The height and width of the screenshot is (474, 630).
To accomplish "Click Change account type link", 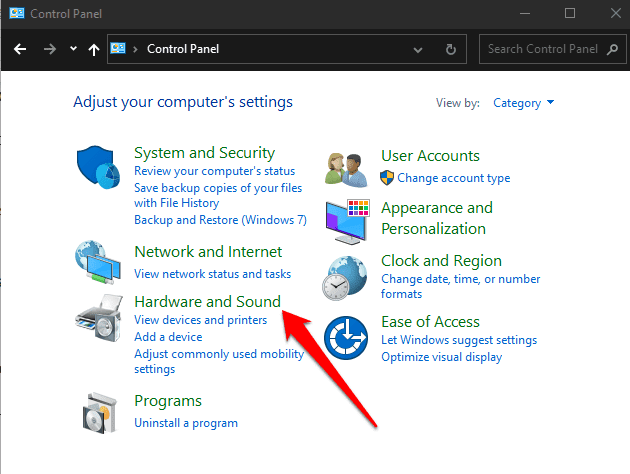I will [x=453, y=178].
